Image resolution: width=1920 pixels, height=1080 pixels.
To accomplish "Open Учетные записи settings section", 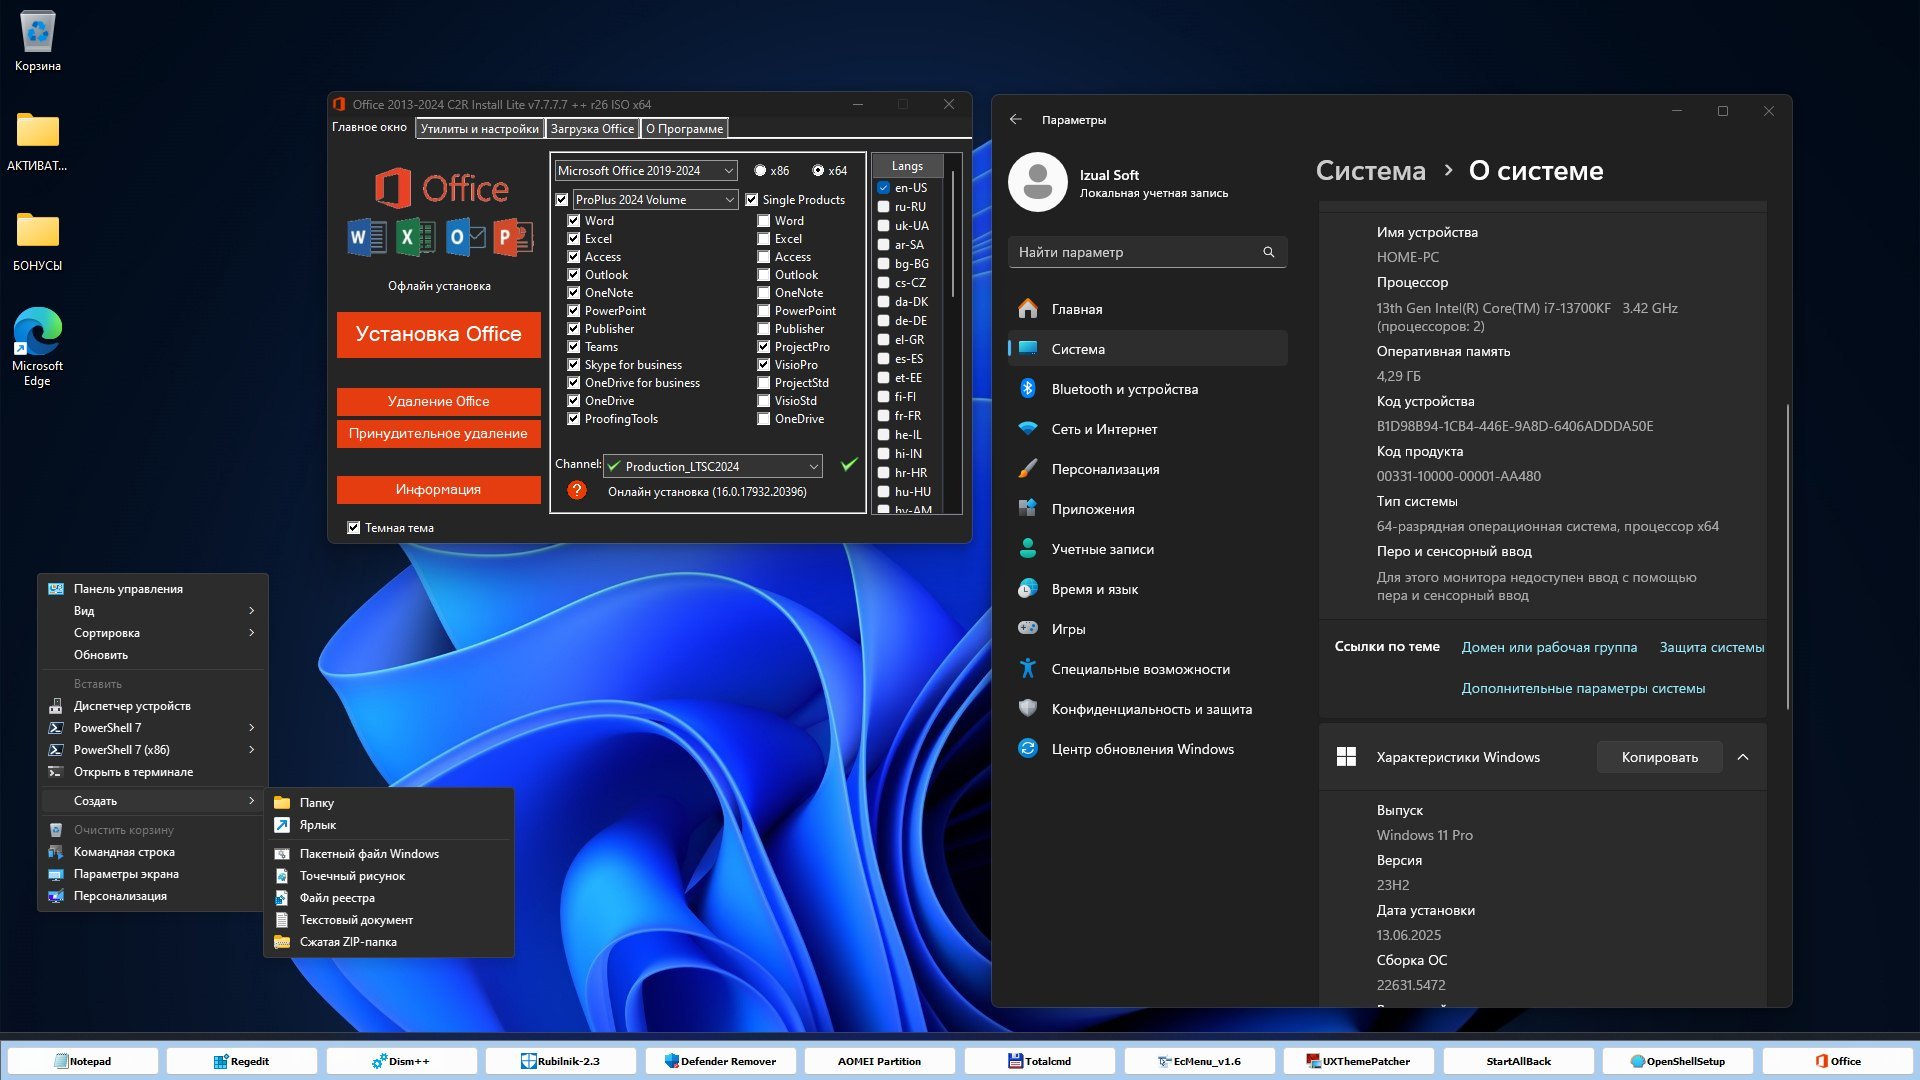I will point(1147,549).
